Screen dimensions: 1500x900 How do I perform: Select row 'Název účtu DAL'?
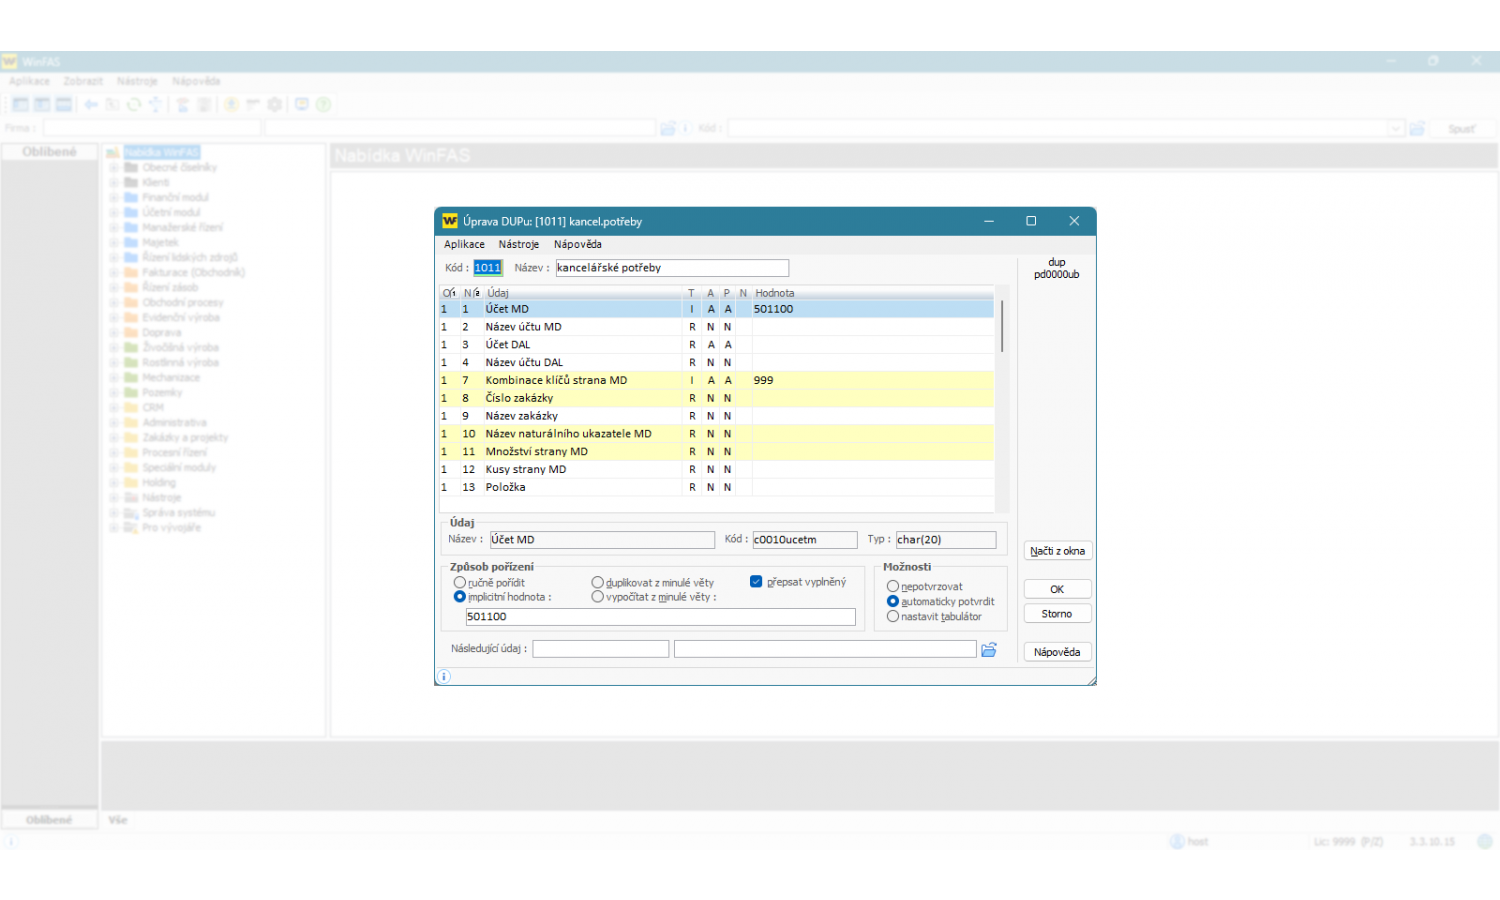tap(717, 362)
